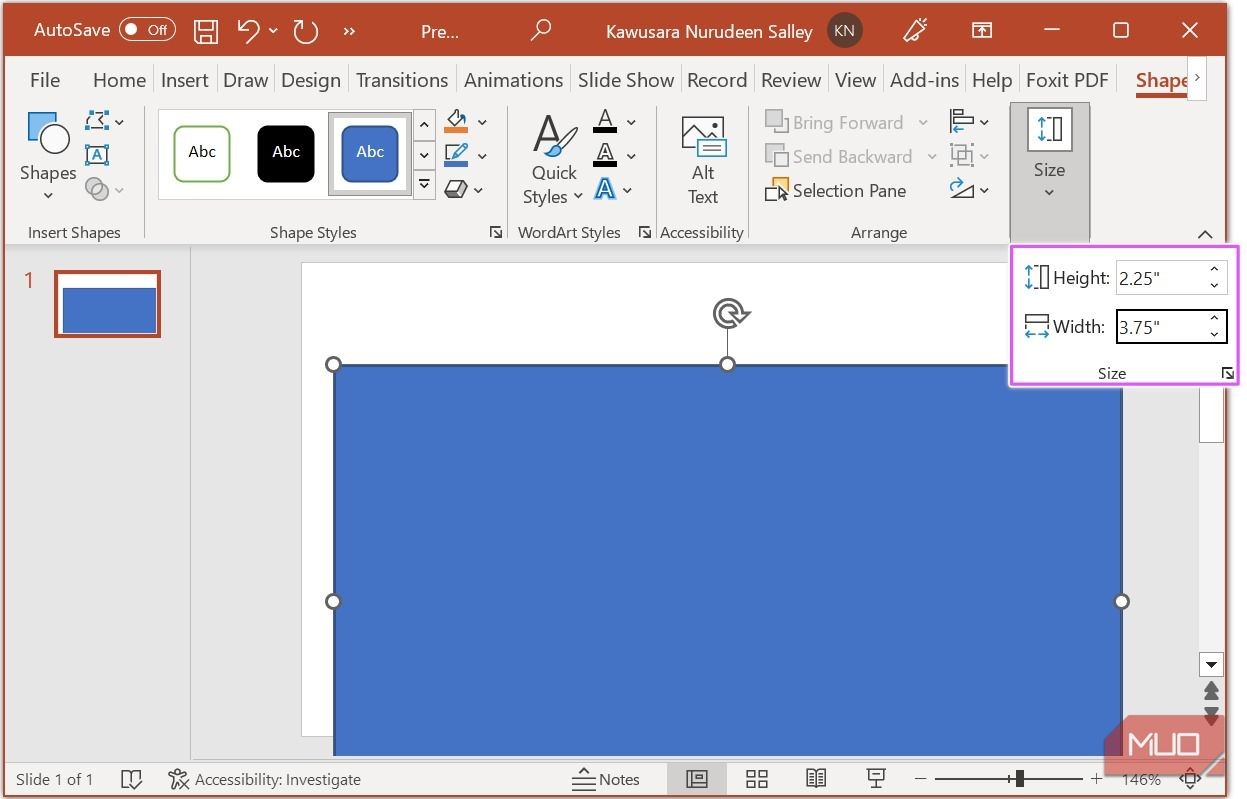The image size is (1247, 799).
Task: Show the next Shape Styles row
Action: (x=424, y=156)
